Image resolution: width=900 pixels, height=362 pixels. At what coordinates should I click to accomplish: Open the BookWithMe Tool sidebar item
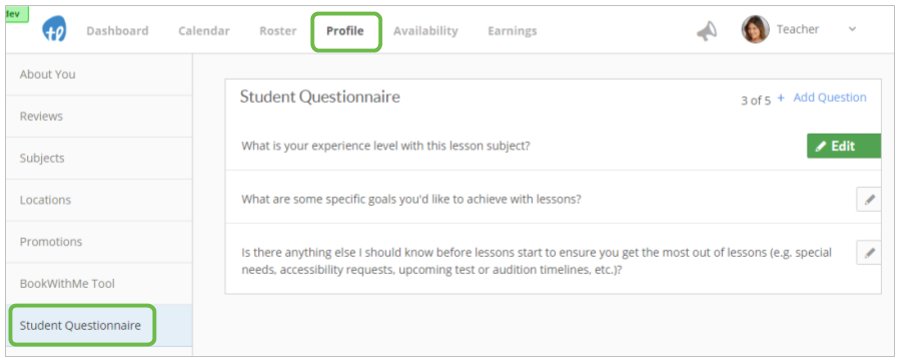(99, 284)
